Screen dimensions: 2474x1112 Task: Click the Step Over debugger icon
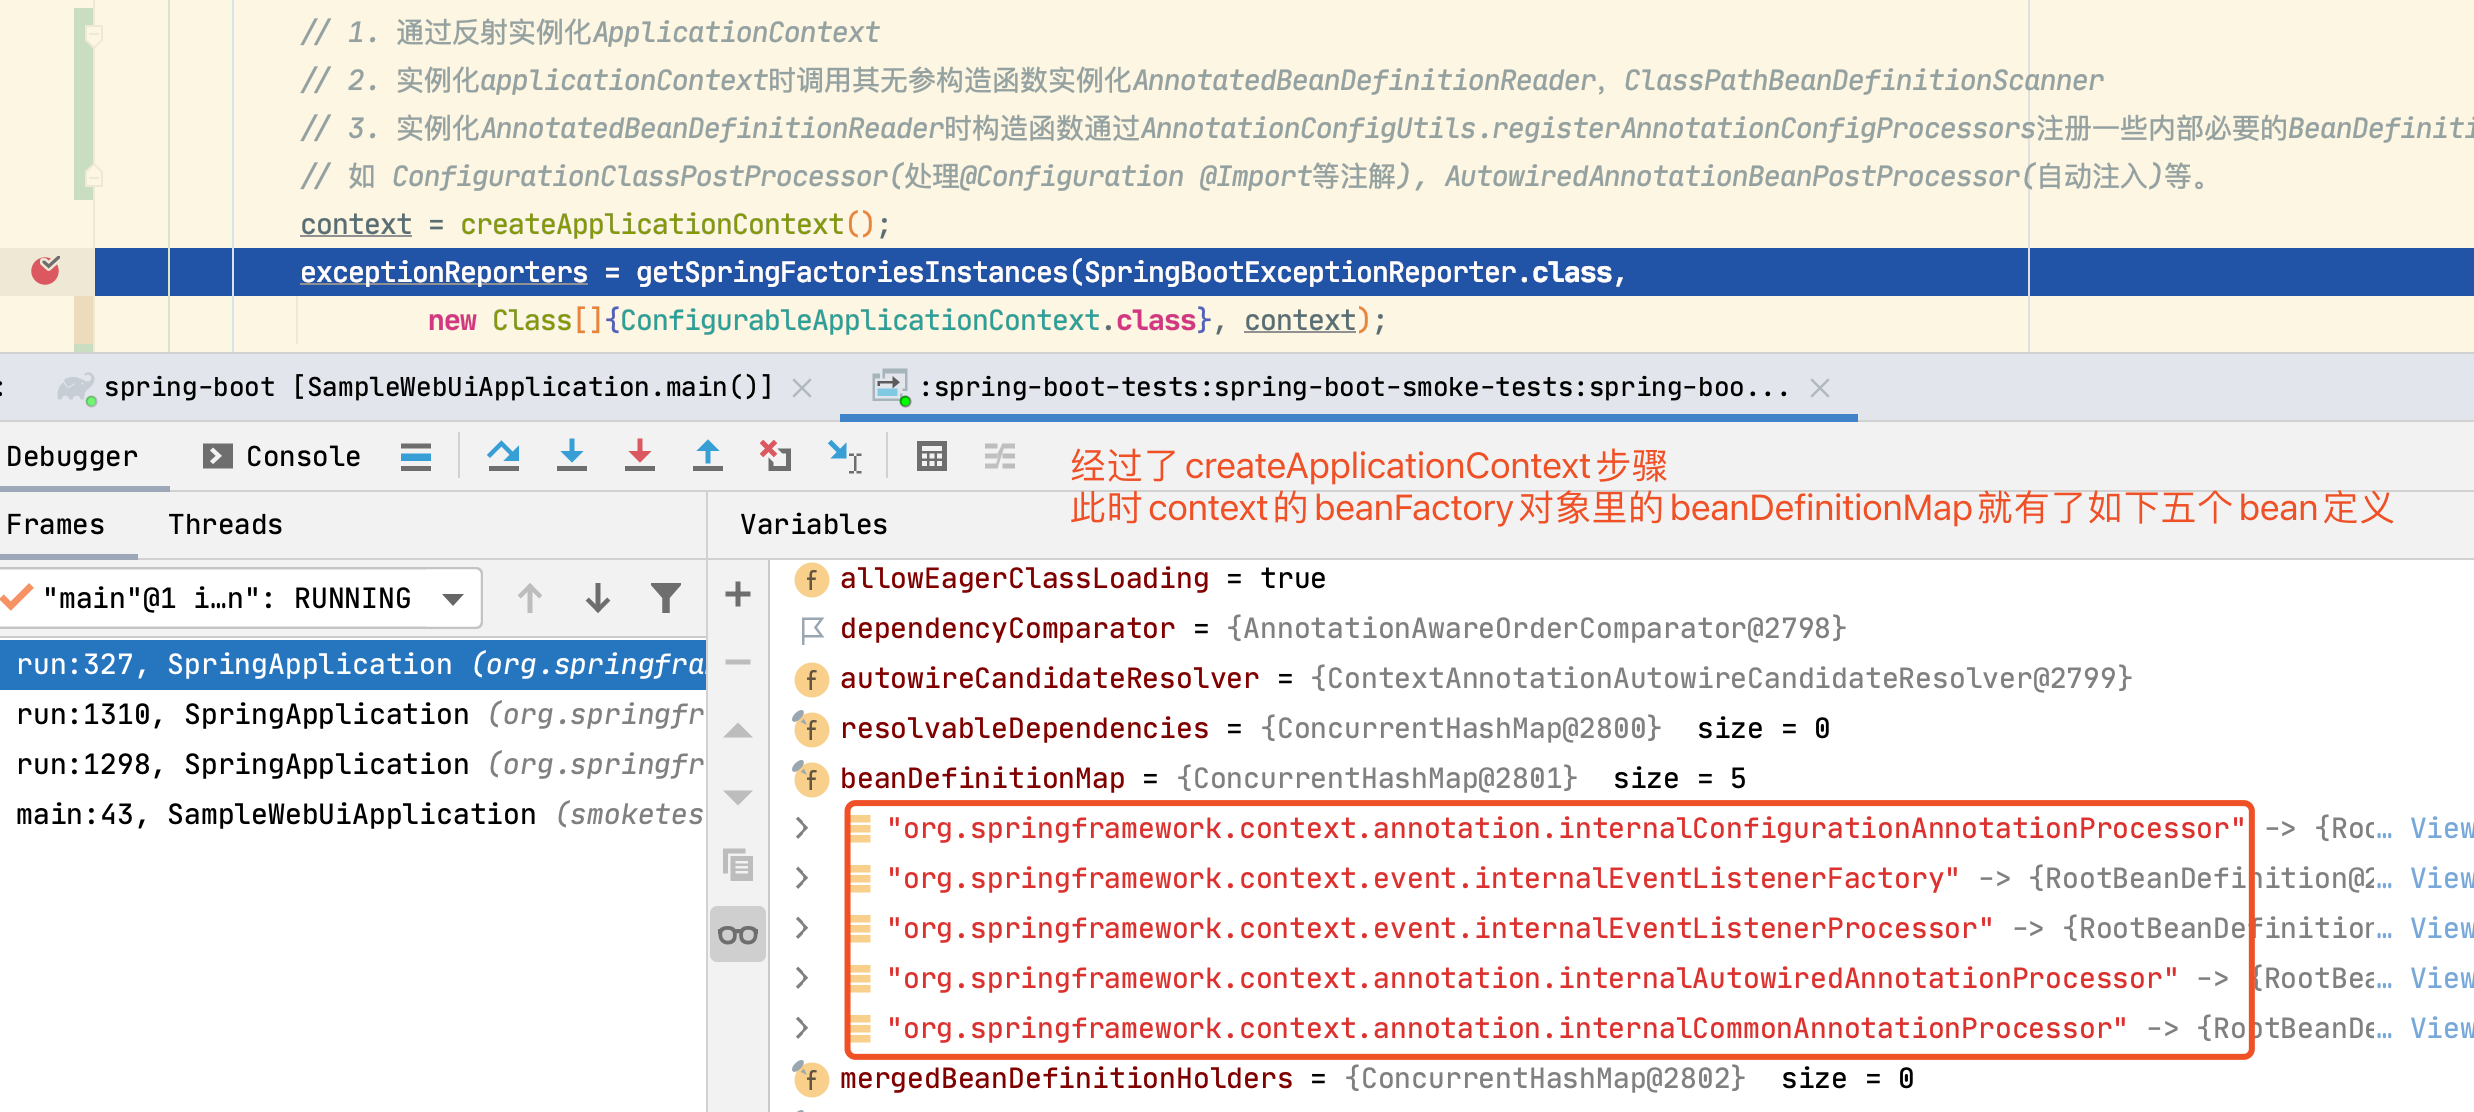pyautogui.click(x=503, y=456)
